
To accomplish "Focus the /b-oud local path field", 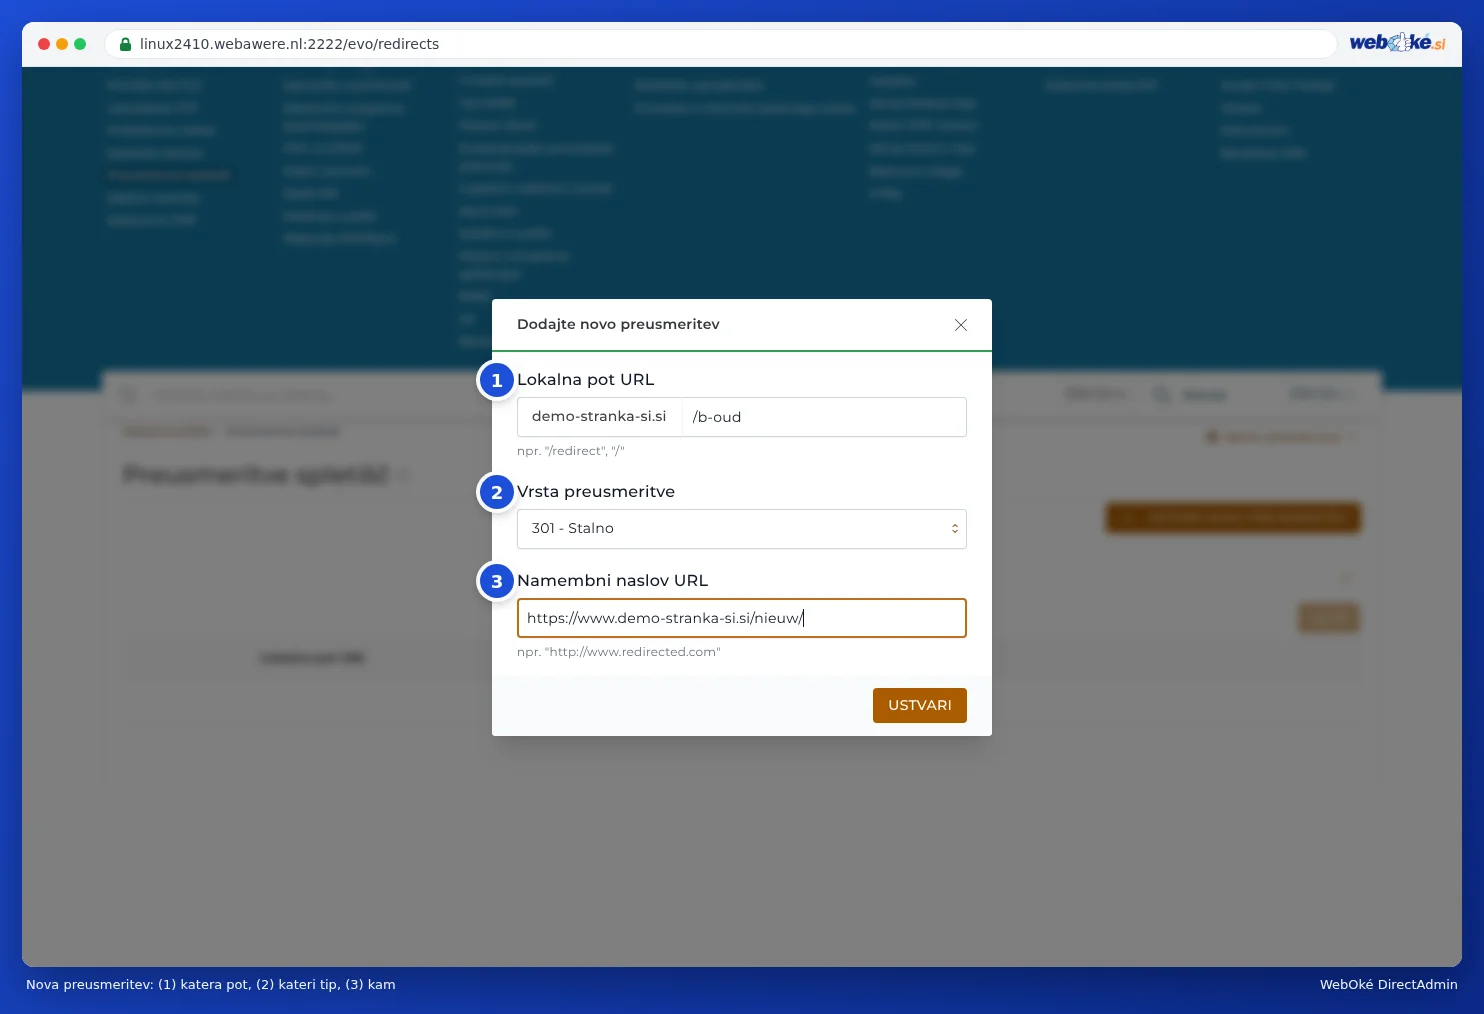I will pos(824,417).
